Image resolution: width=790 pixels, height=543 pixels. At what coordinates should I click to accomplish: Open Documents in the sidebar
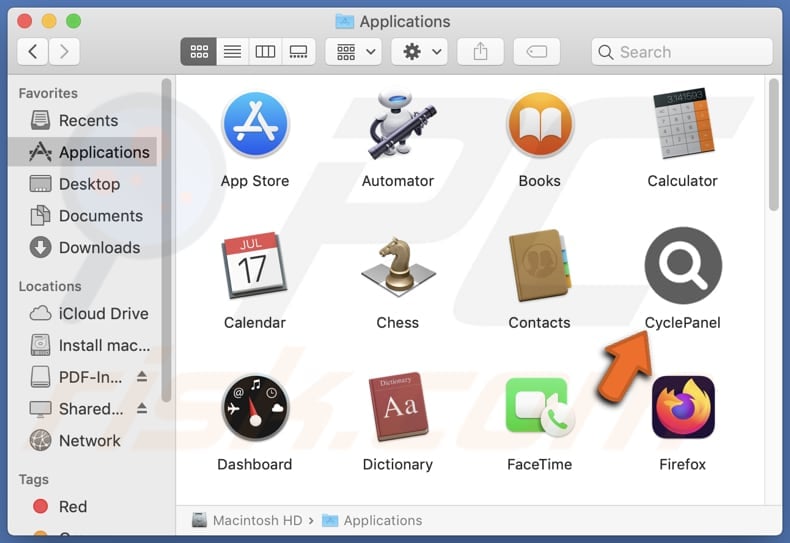(84, 216)
